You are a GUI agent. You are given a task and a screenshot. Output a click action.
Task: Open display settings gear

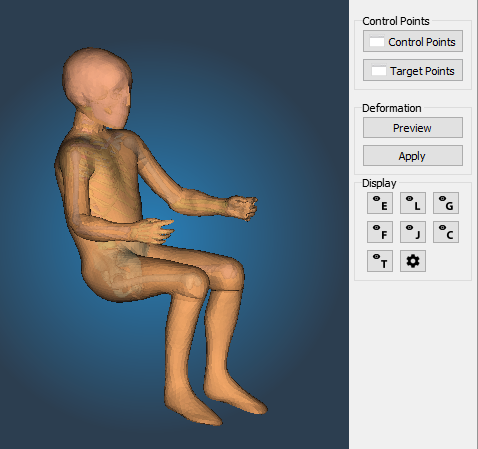pyautogui.click(x=413, y=261)
